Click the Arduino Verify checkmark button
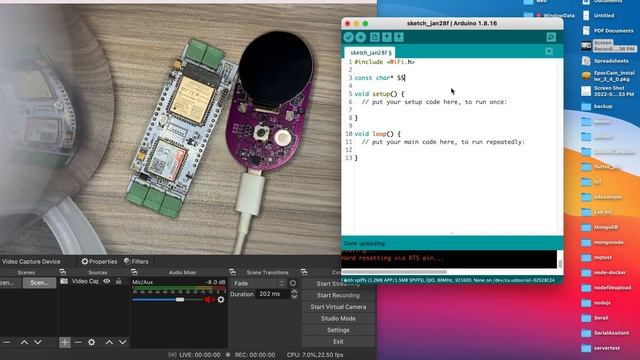Image resolution: width=640 pixels, height=360 pixels. click(348, 37)
